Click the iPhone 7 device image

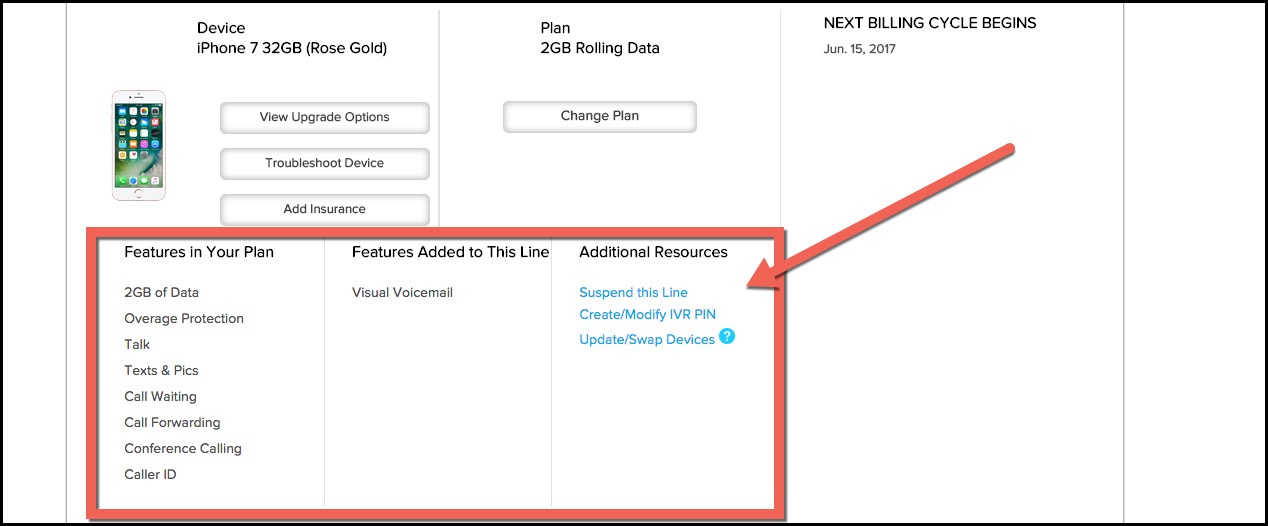[x=139, y=145]
